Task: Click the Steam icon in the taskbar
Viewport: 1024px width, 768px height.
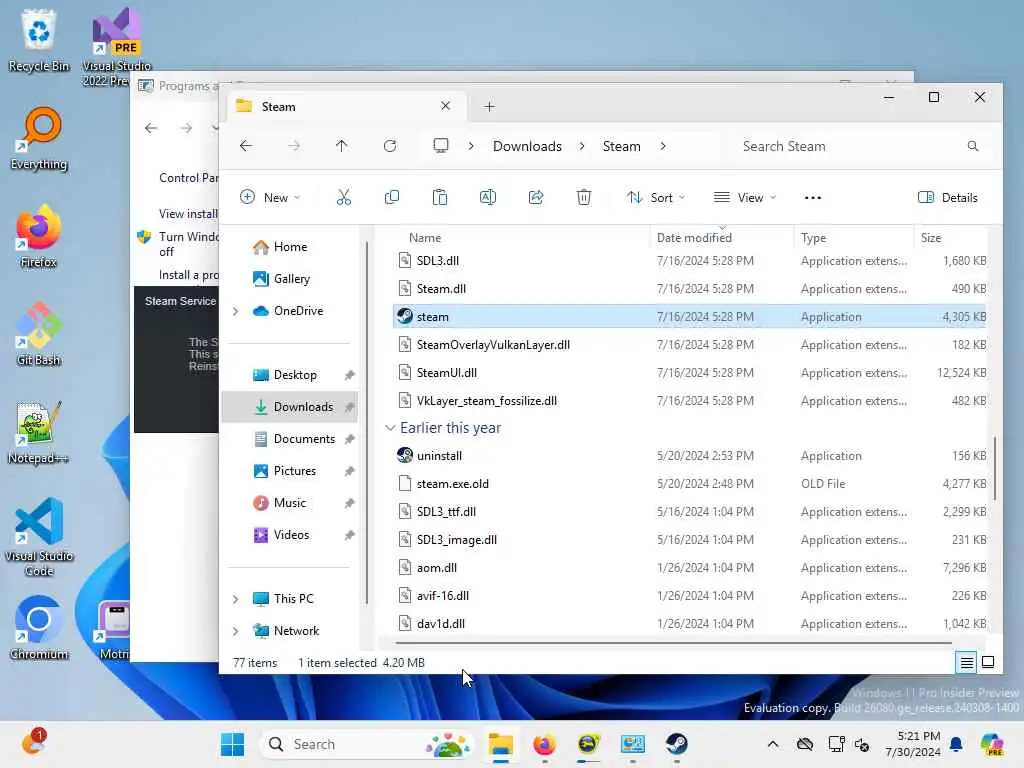Action: [x=677, y=744]
